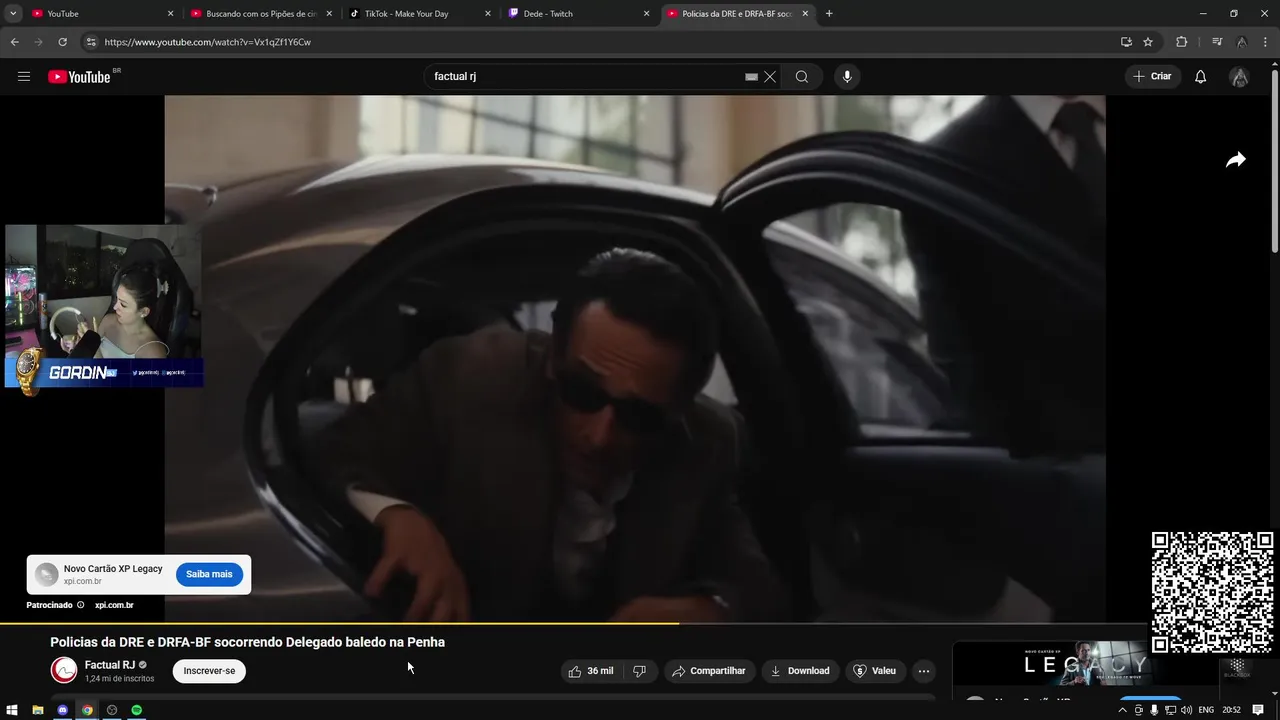Open the YouTube hamburger guide menu
This screenshot has width=1280, height=720.
[x=24, y=77]
